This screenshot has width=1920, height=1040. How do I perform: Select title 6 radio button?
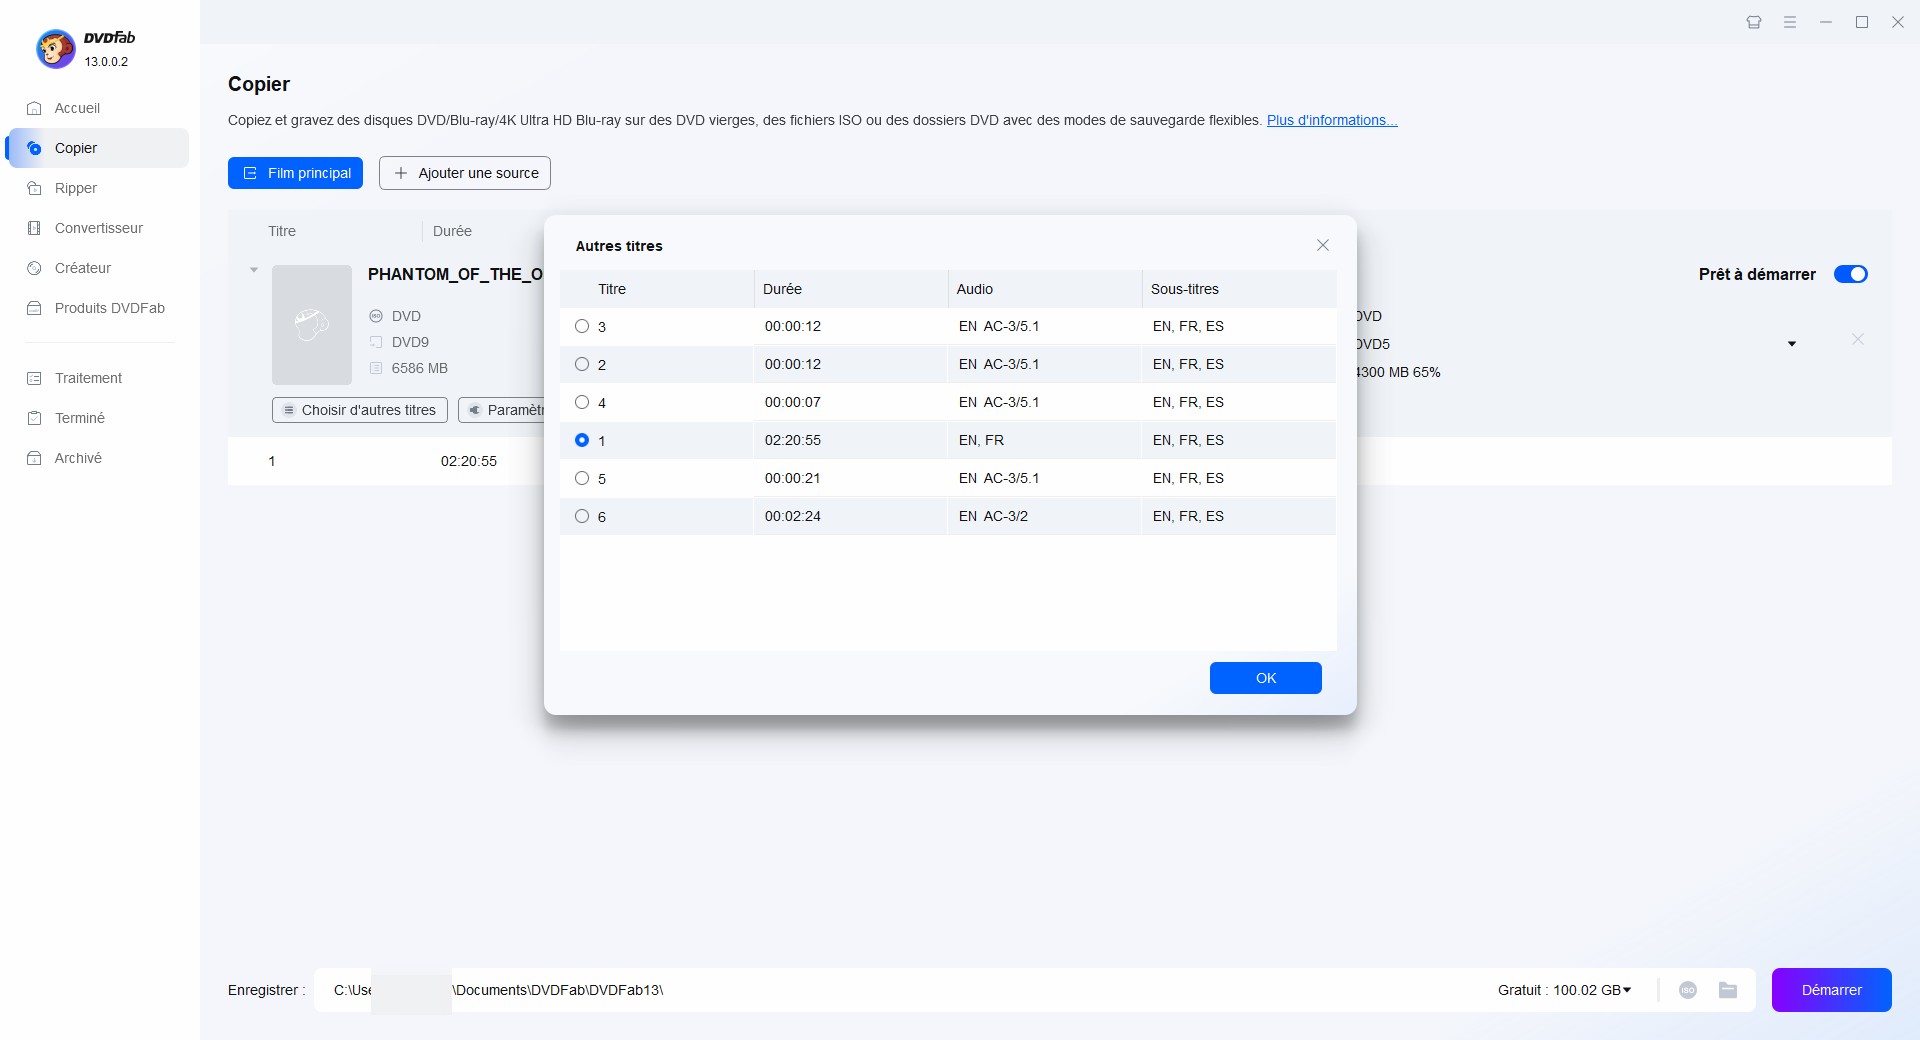582,516
